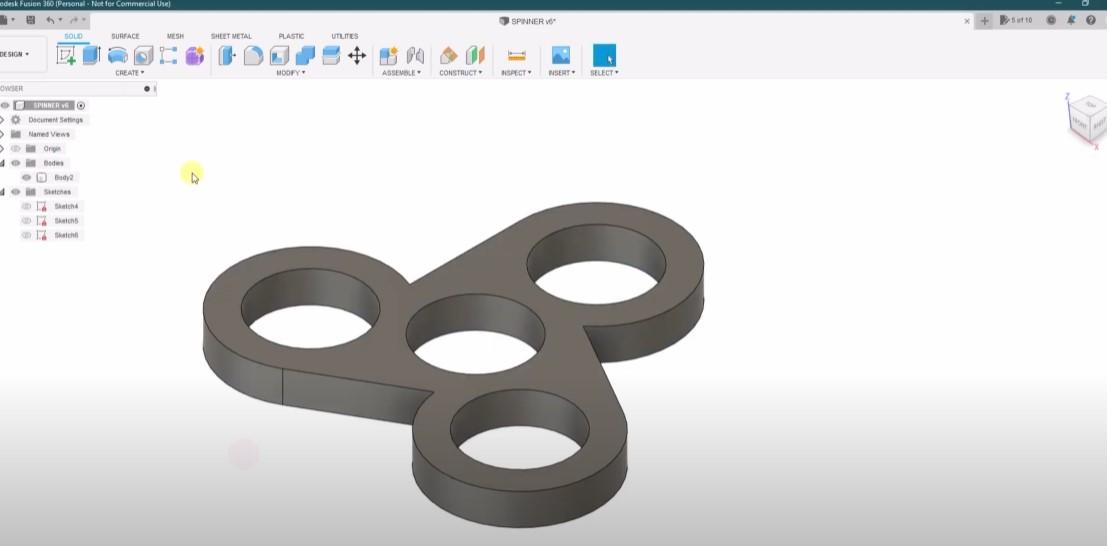
Task: Toggle visibility of the Sketches folder
Action: click(16, 192)
